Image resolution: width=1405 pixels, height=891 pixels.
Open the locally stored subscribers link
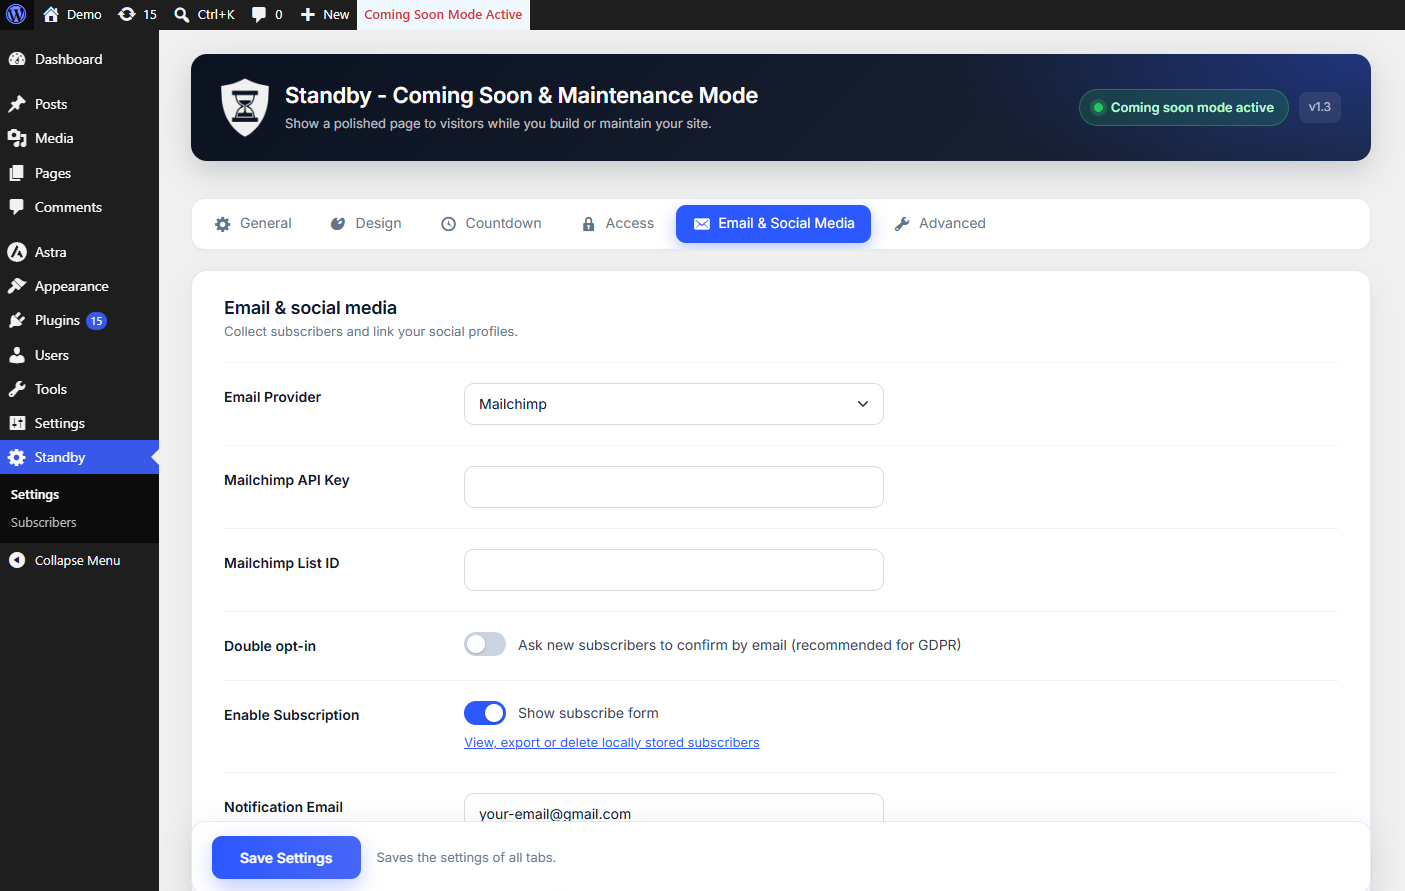click(x=612, y=742)
